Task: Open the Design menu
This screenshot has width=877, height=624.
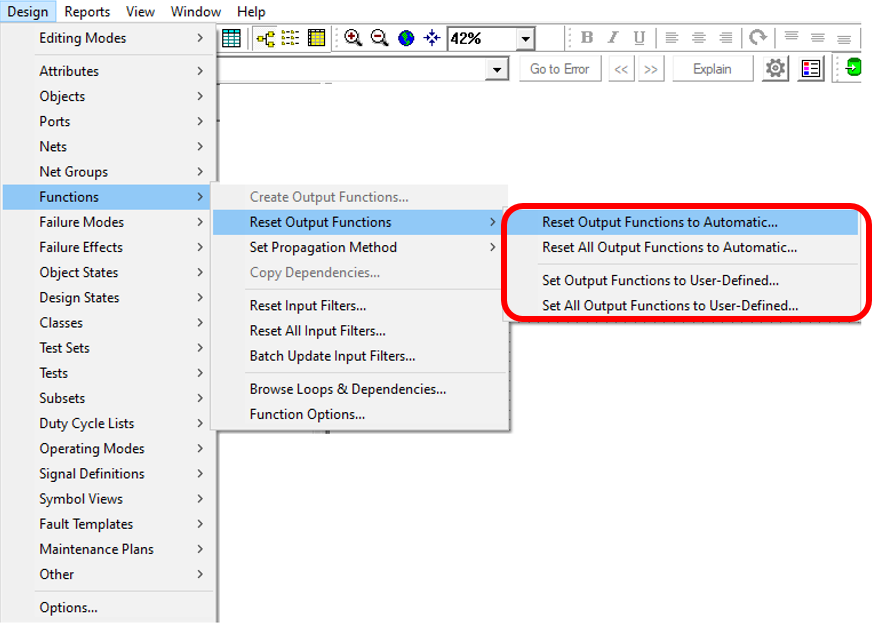Action: (x=27, y=11)
